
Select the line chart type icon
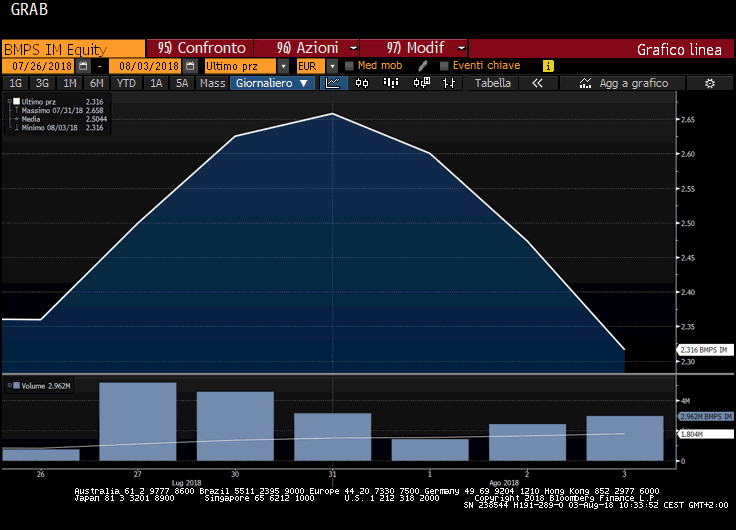tap(333, 83)
